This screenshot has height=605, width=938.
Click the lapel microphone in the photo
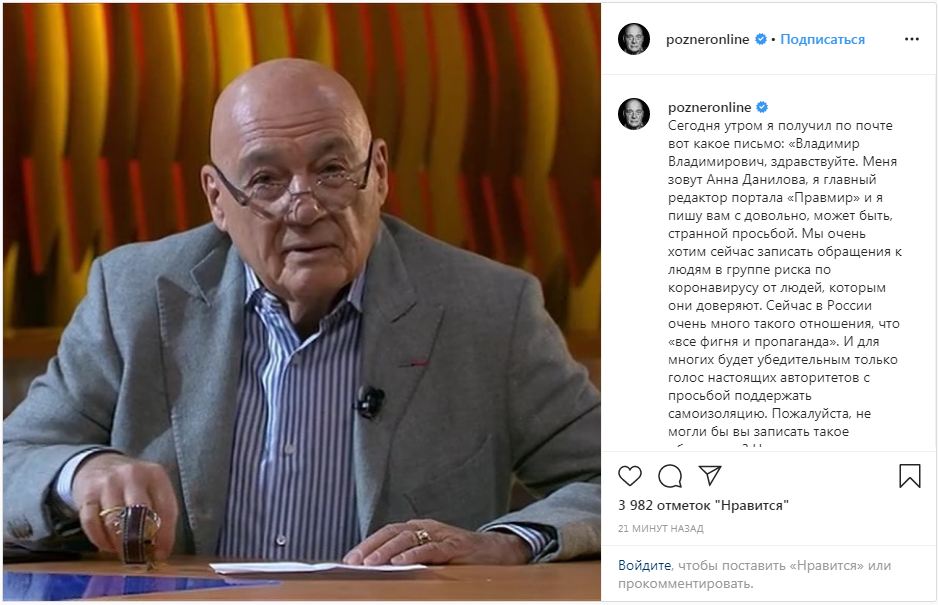371,402
